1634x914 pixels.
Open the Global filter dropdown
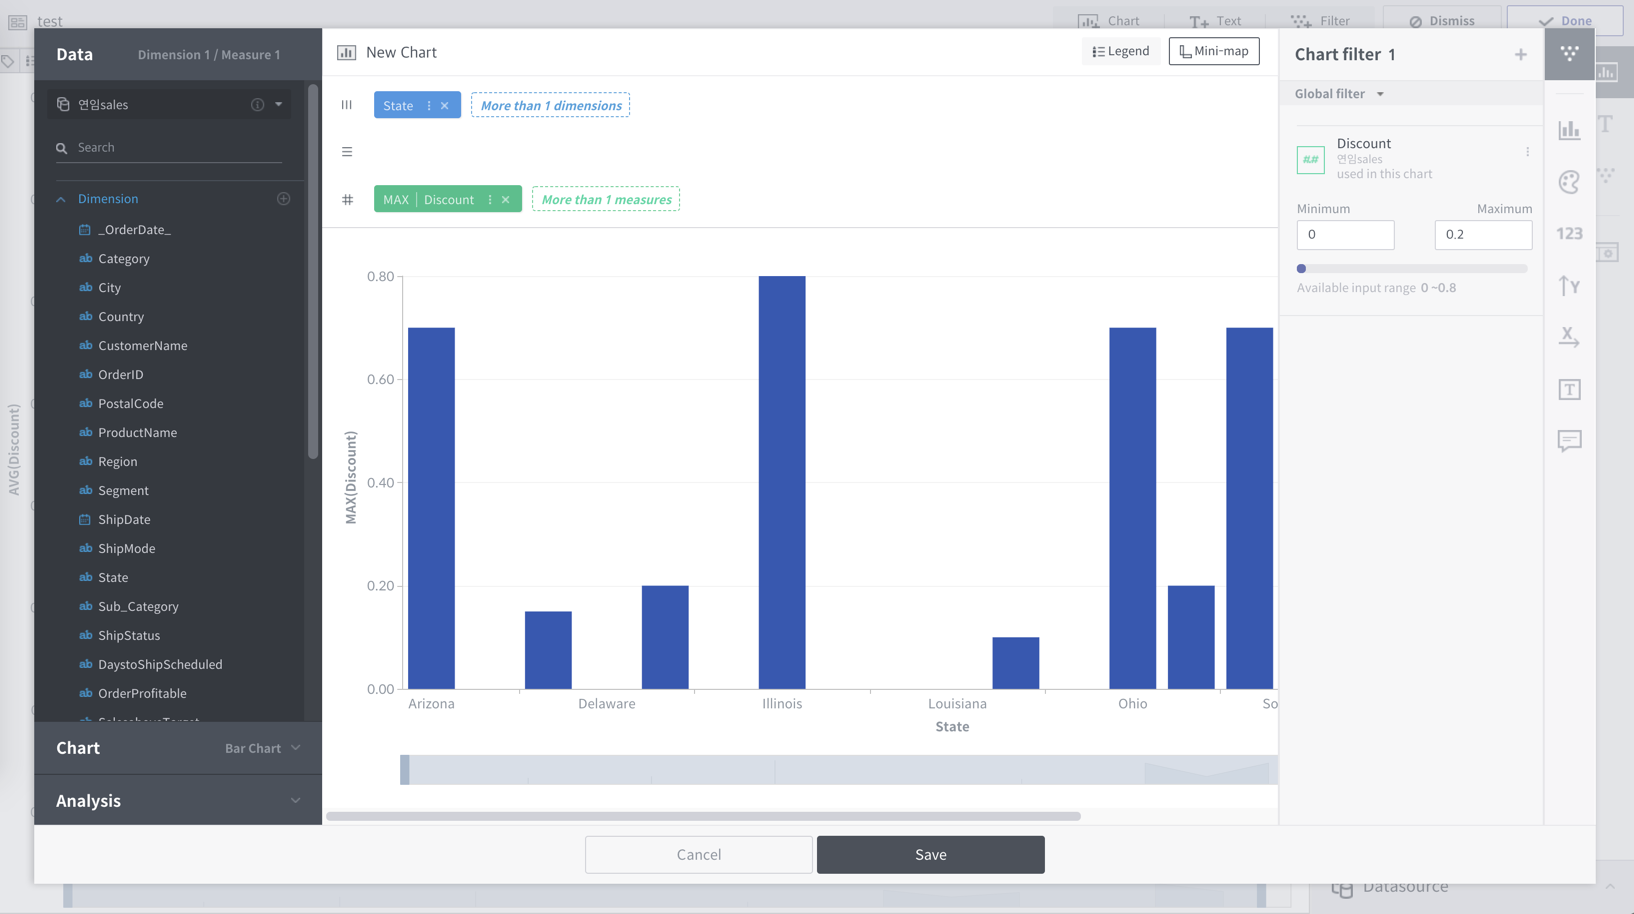coord(1337,93)
